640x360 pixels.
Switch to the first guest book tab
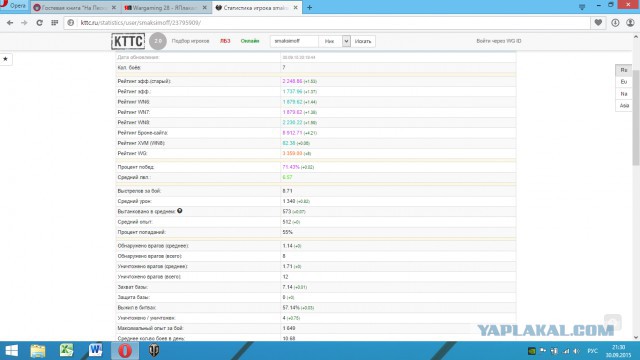coord(75,8)
